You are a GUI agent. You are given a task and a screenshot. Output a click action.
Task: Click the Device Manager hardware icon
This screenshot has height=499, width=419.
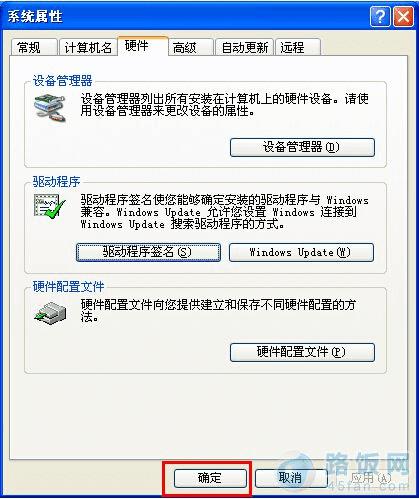[x=50, y=108]
